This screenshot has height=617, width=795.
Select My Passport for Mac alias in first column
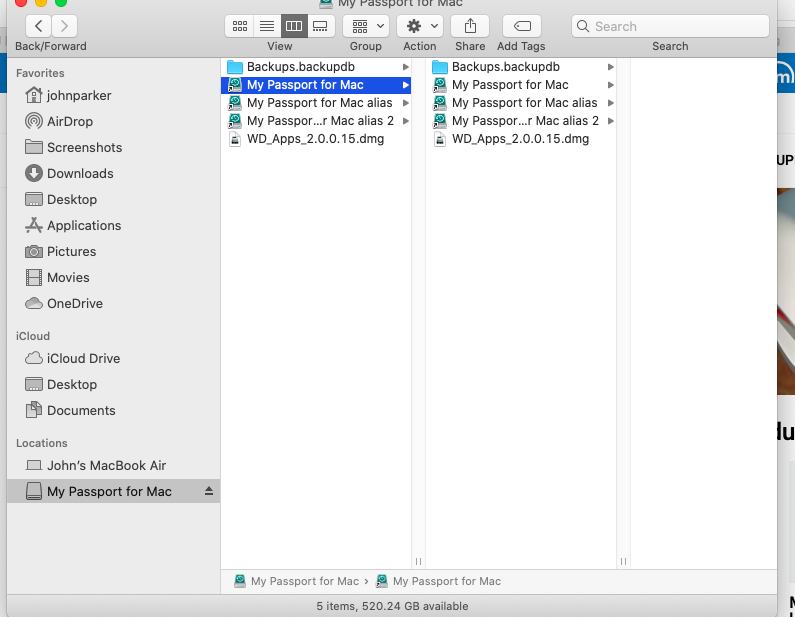click(316, 103)
